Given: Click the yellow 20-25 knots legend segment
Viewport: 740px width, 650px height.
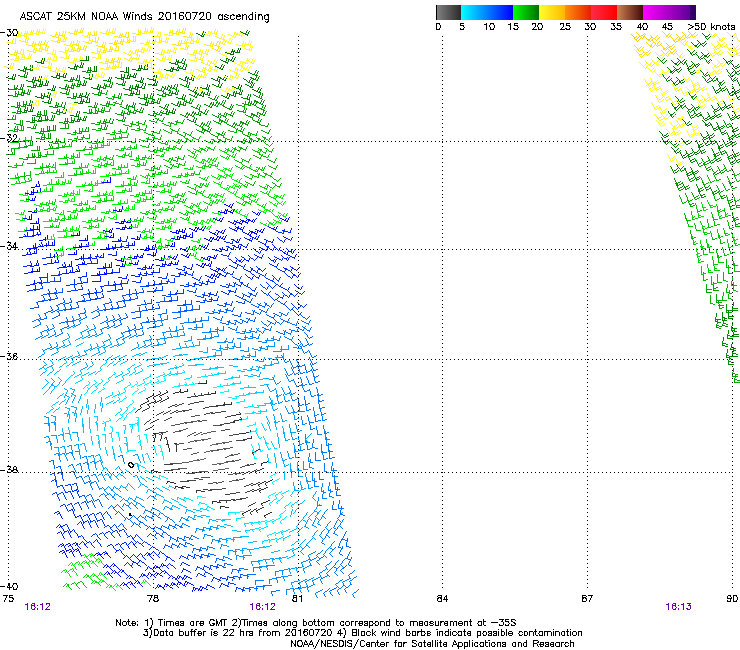Looking at the screenshot, I should [552, 12].
